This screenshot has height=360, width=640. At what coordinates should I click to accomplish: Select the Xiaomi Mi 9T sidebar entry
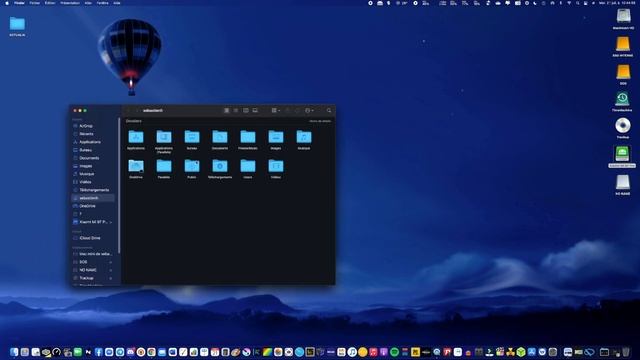pos(93,222)
